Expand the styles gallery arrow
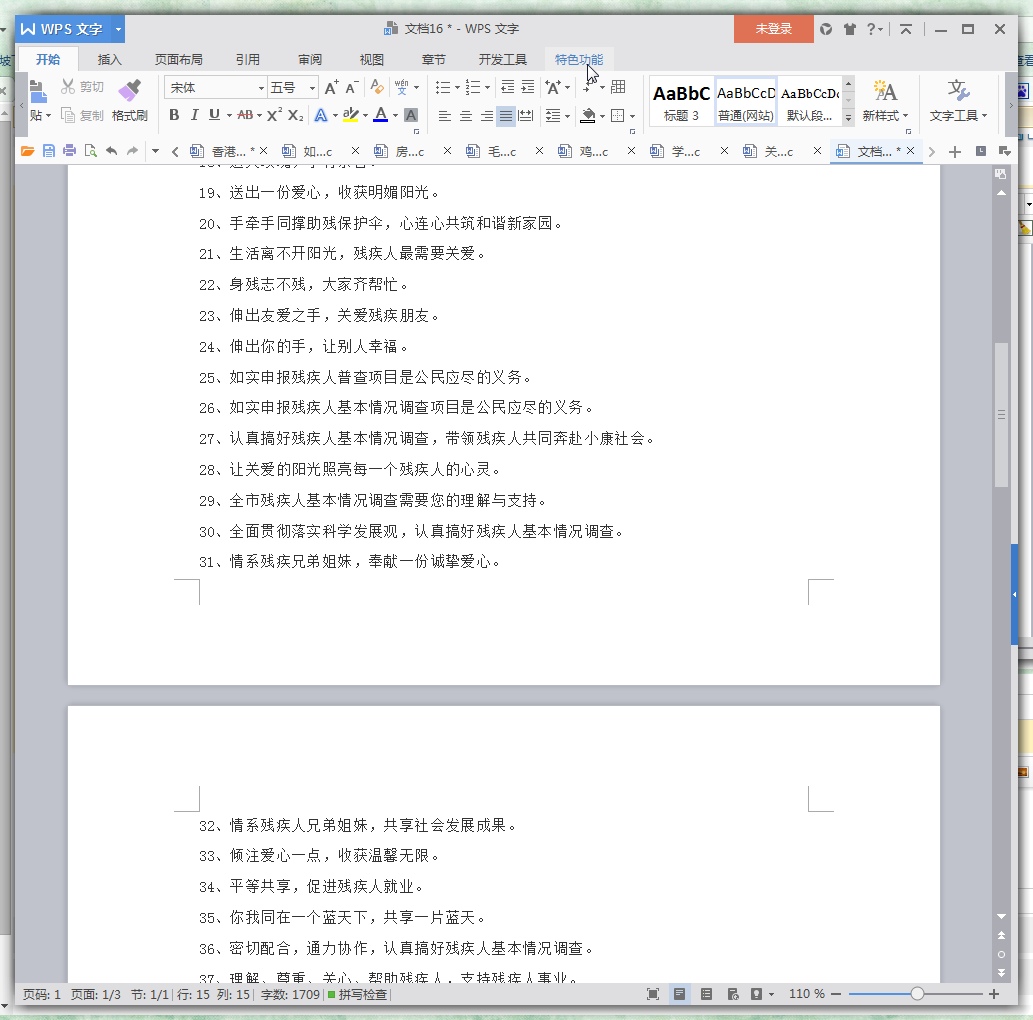Viewport: 1033px width, 1020px height. pos(849,117)
